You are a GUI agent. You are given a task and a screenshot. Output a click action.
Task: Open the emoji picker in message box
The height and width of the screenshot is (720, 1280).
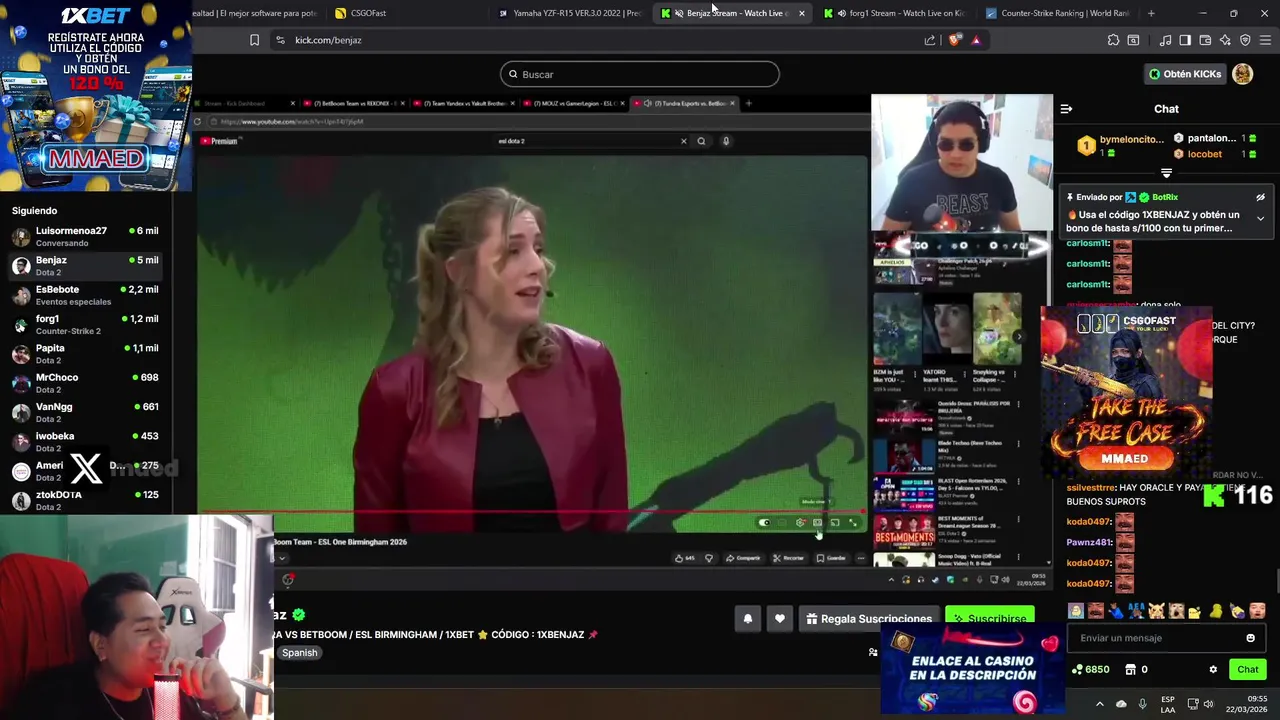1250,638
